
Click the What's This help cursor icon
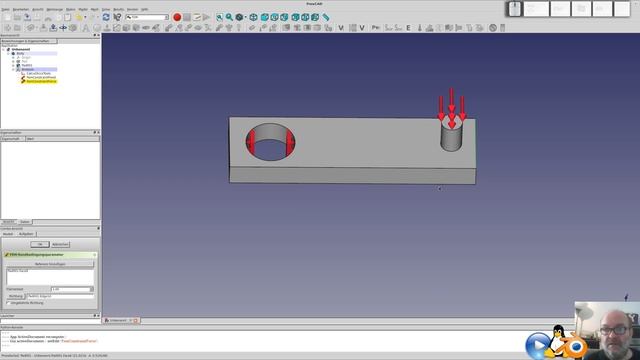point(117,17)
